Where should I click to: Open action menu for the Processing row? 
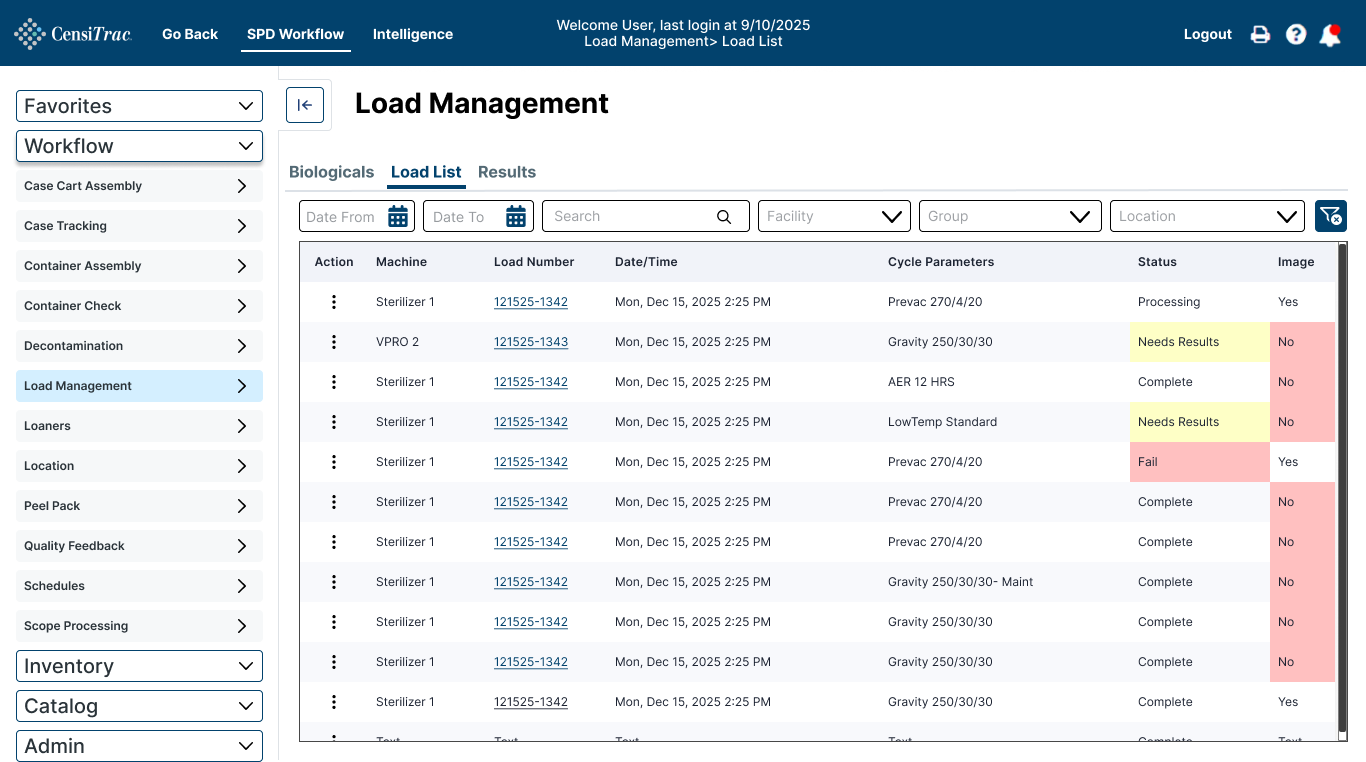[x=334, y=302]
